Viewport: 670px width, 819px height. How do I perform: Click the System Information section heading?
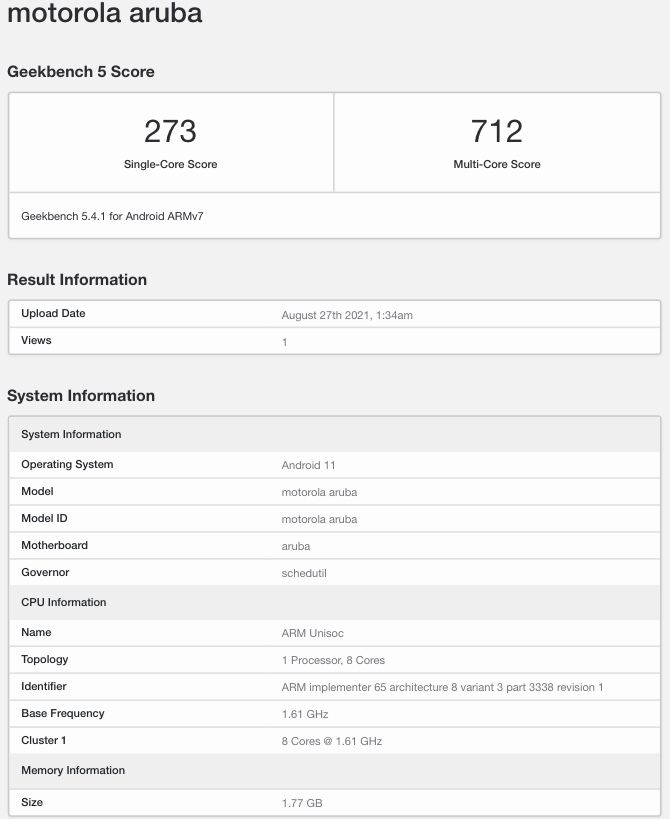(81, 396)
